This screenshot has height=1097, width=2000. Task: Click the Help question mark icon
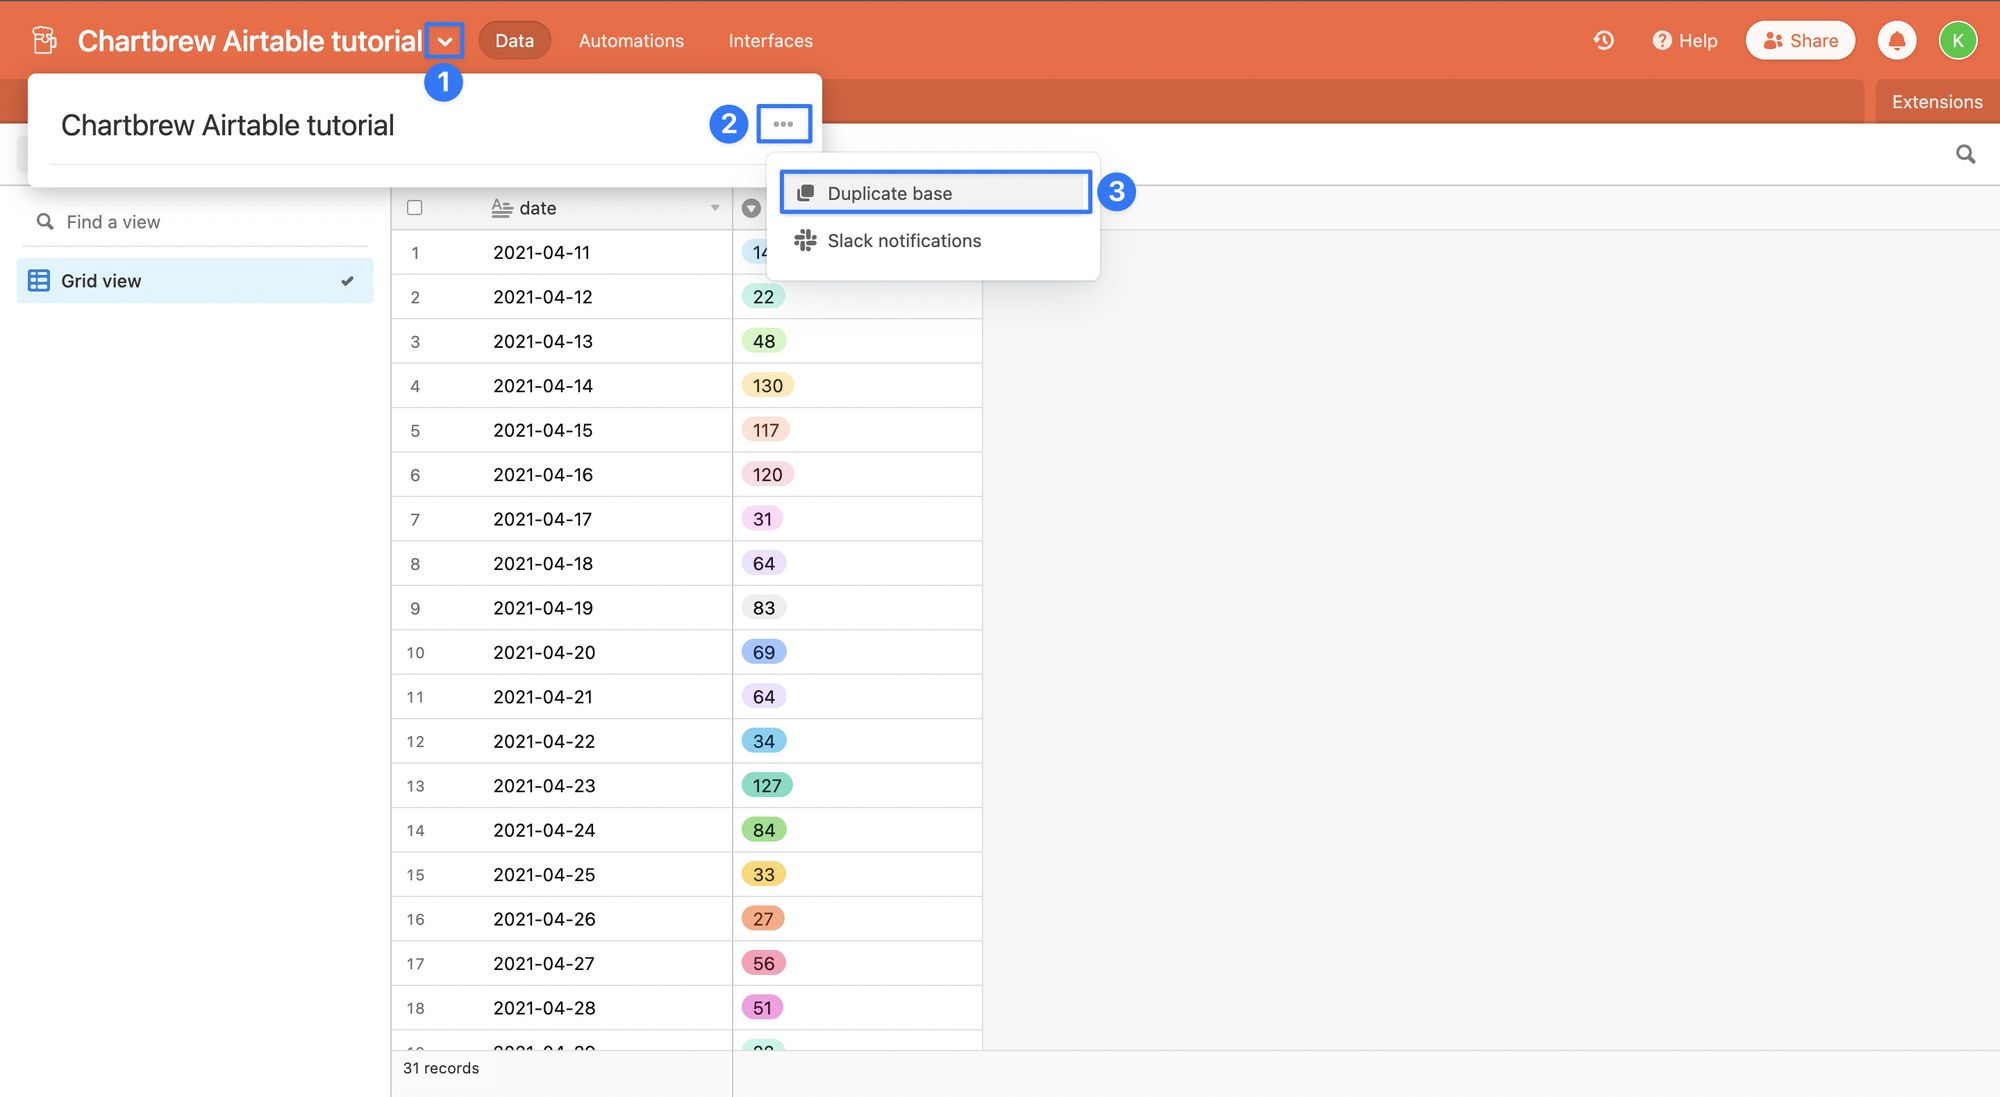[1661, 40]
